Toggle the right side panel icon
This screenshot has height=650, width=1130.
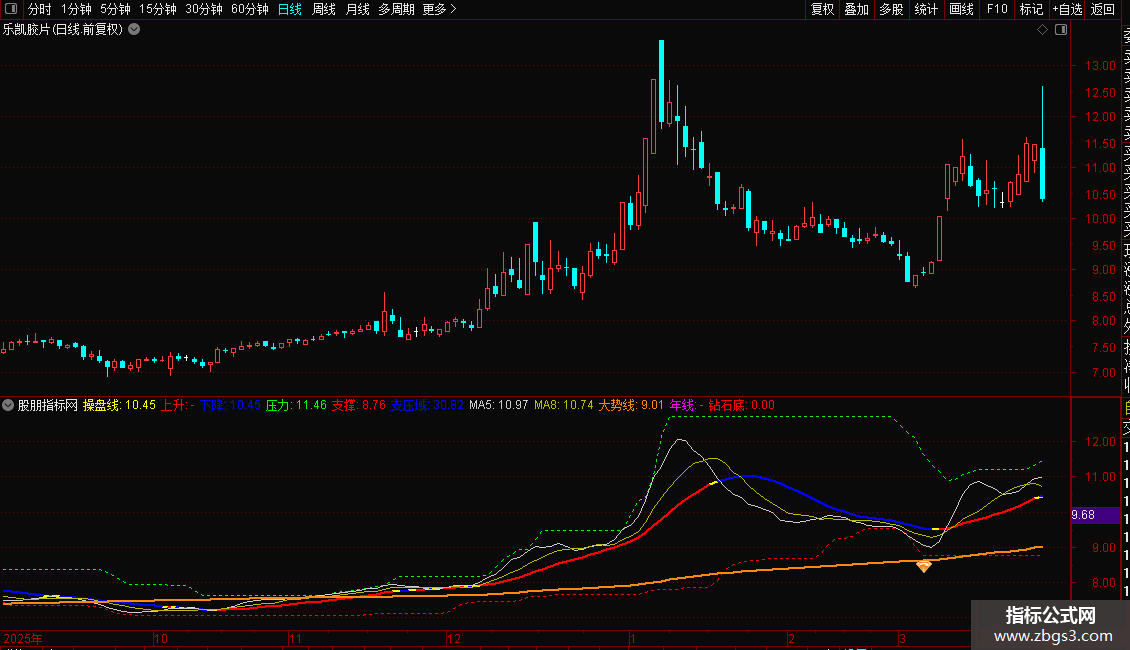[1061, 30]
